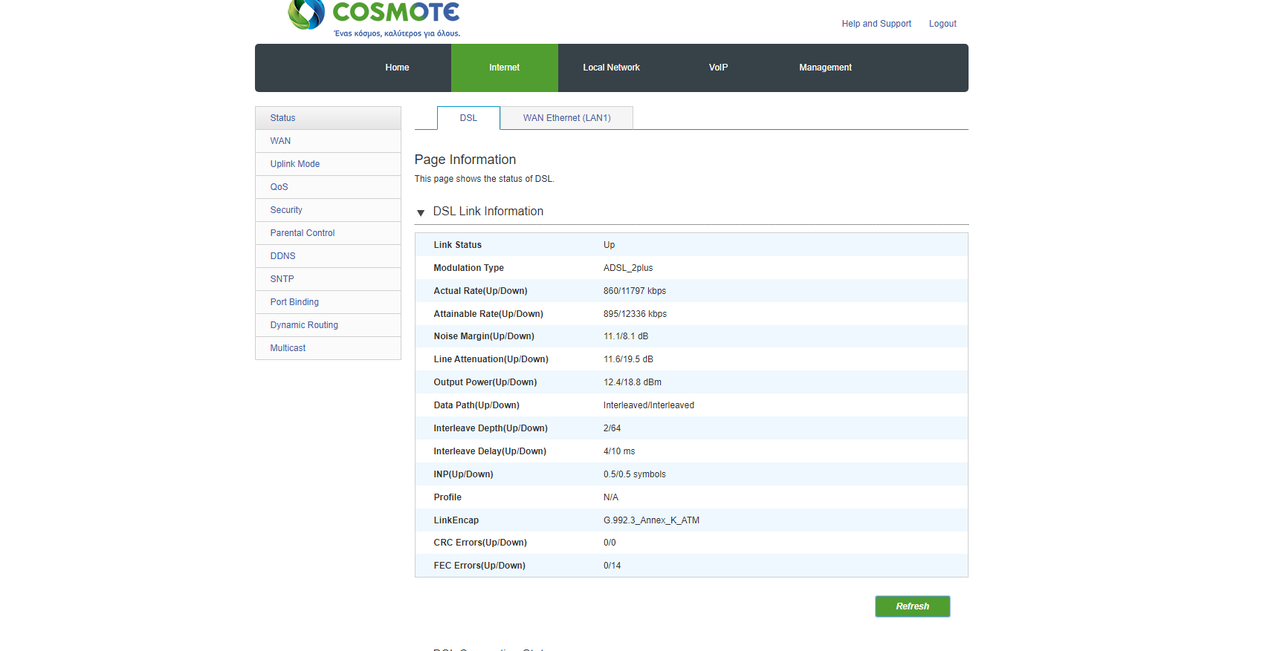Click Attainable Rate value '895/12336 kbps'
The width and height of the screenshot is (1280, 651).
click(x=635, y=314)
